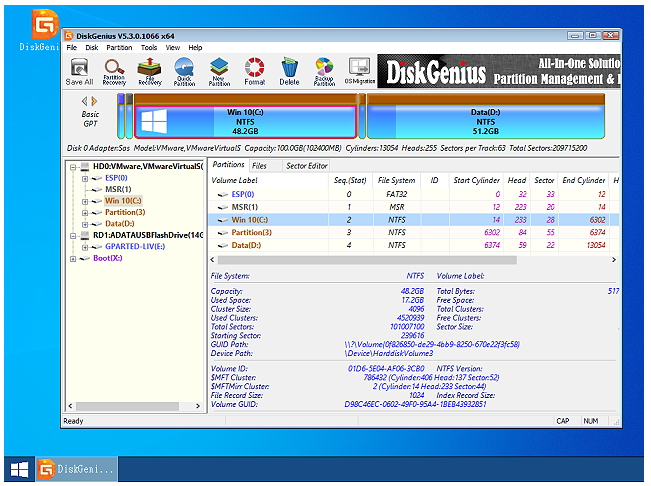The width and height of the screenshot is (651, 486).
Task: Open the Tools menu
Action: (x=149, y=47)
